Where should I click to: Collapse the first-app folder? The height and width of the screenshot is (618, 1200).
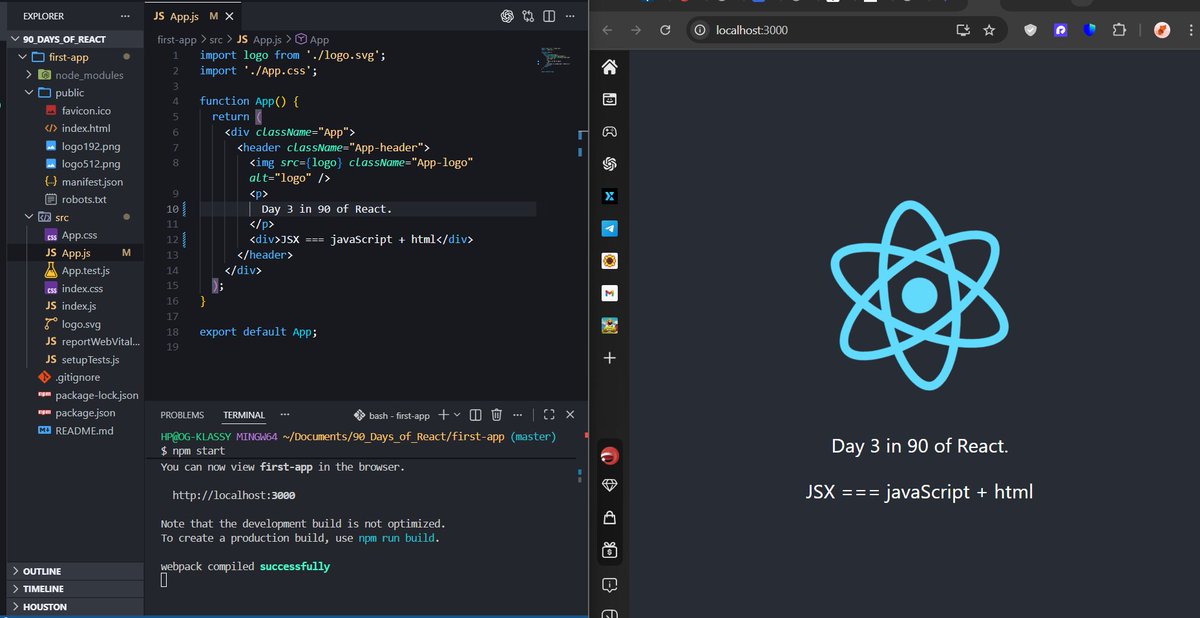24,57
